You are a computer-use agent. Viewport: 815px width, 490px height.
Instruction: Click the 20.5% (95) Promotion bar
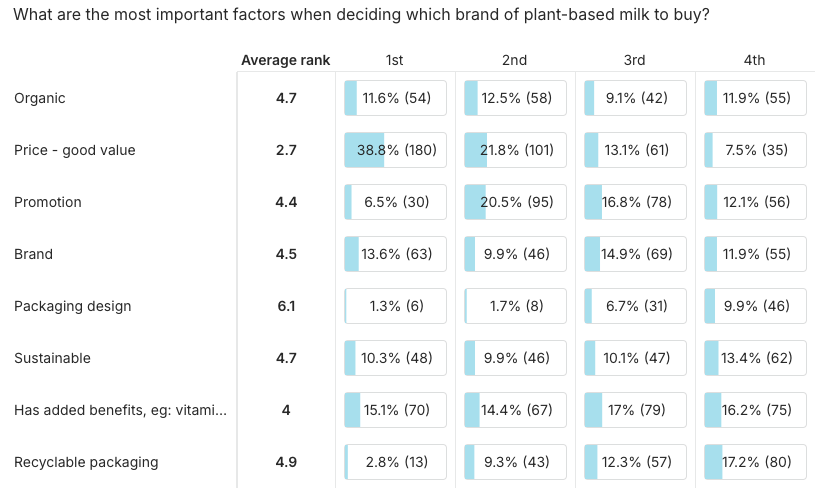pyautogui.click(x=515, y=202)
